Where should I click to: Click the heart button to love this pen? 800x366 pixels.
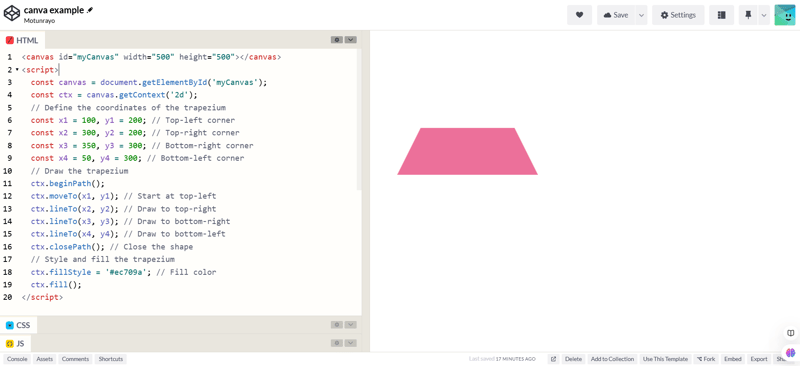(x=580, y=15)
